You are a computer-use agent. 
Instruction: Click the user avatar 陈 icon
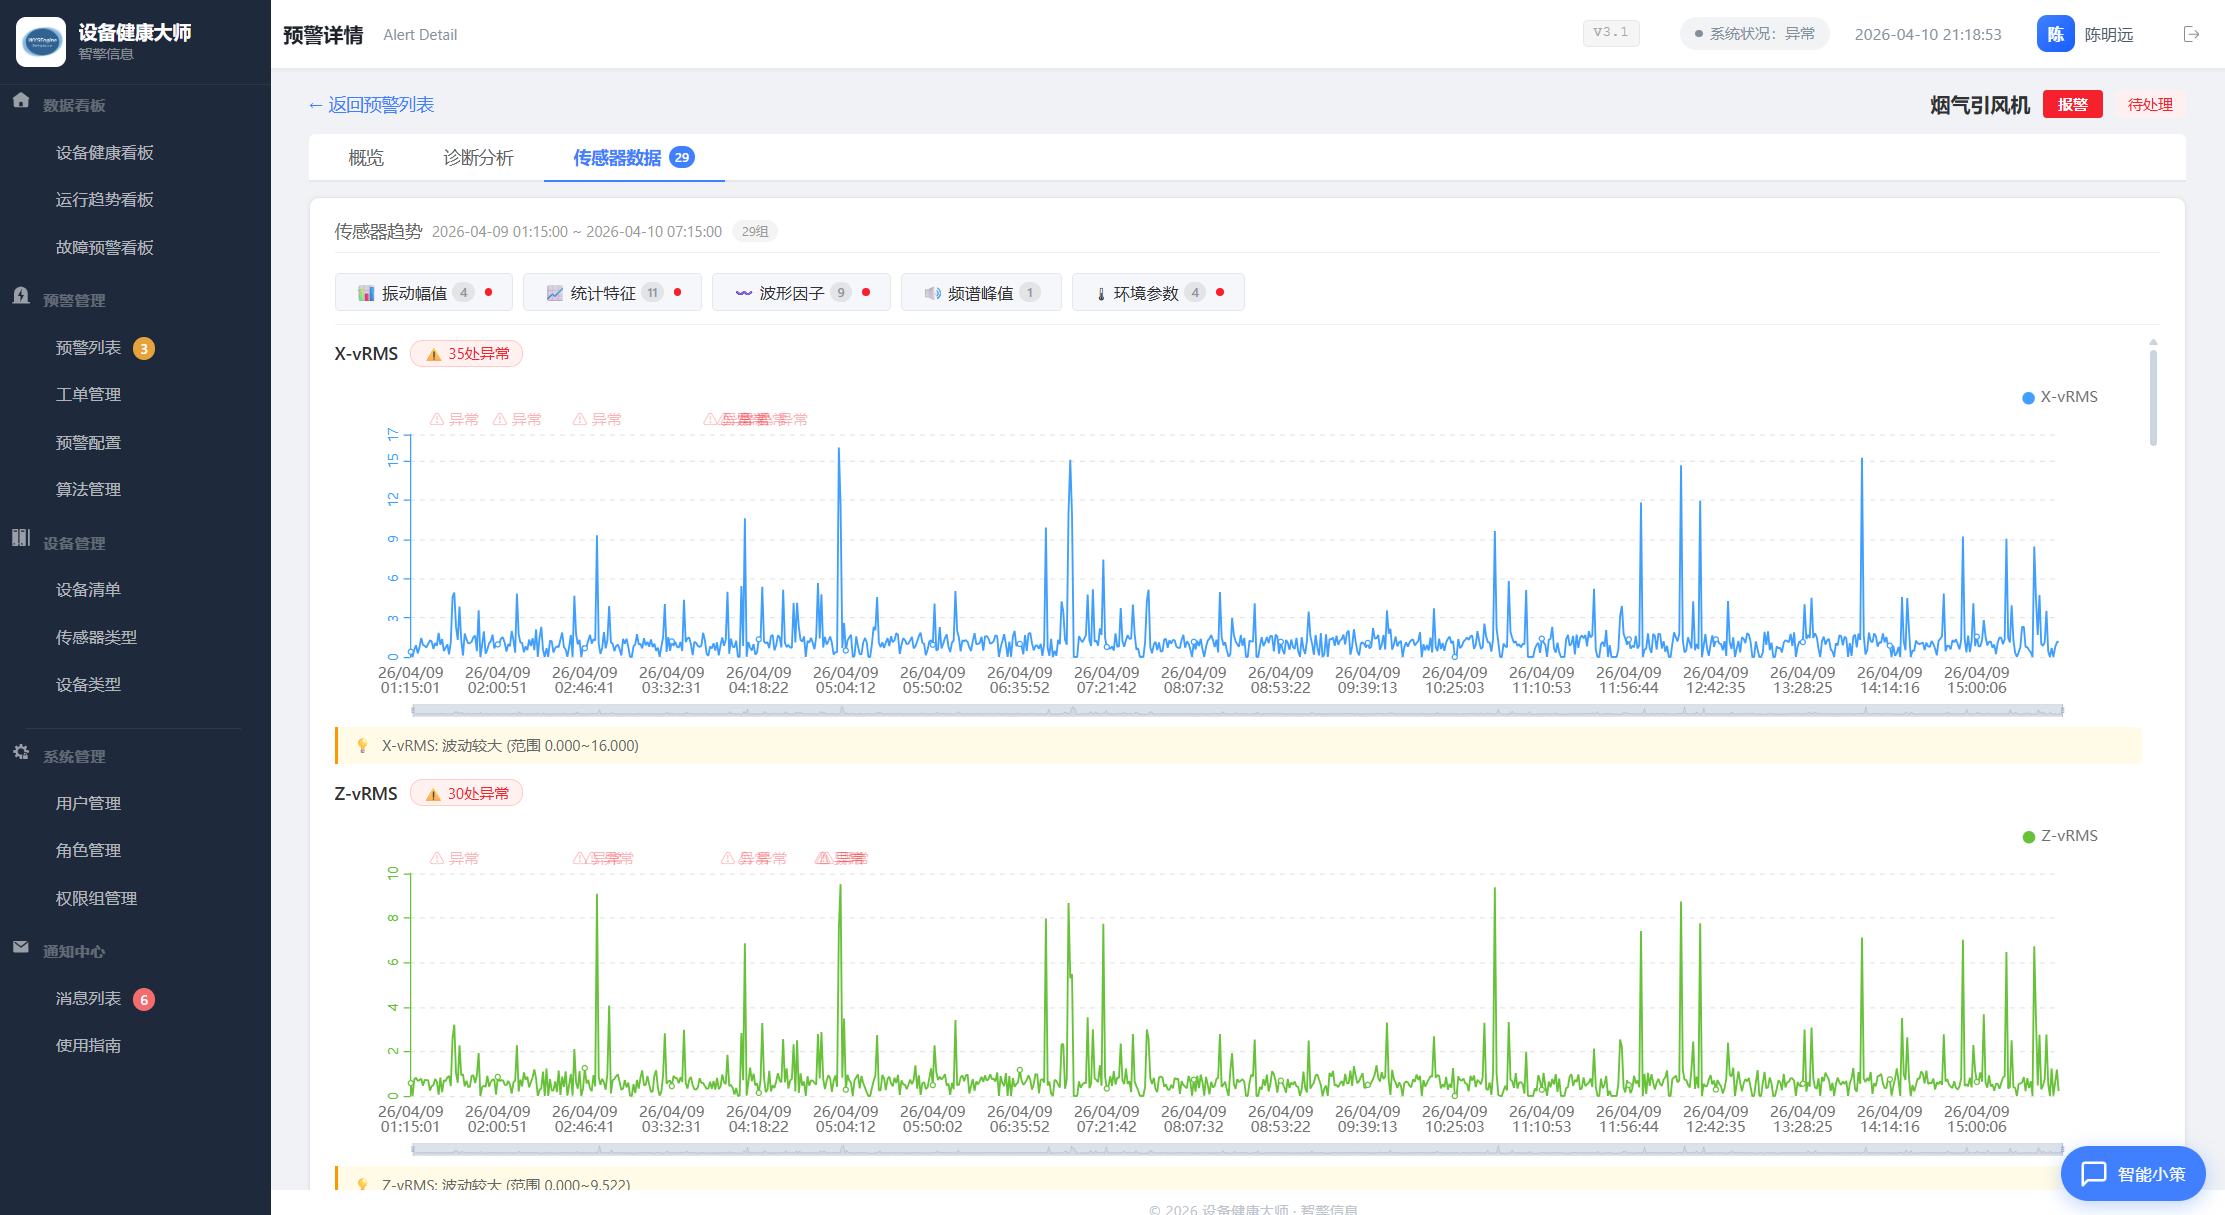[x=2055, y=34]
